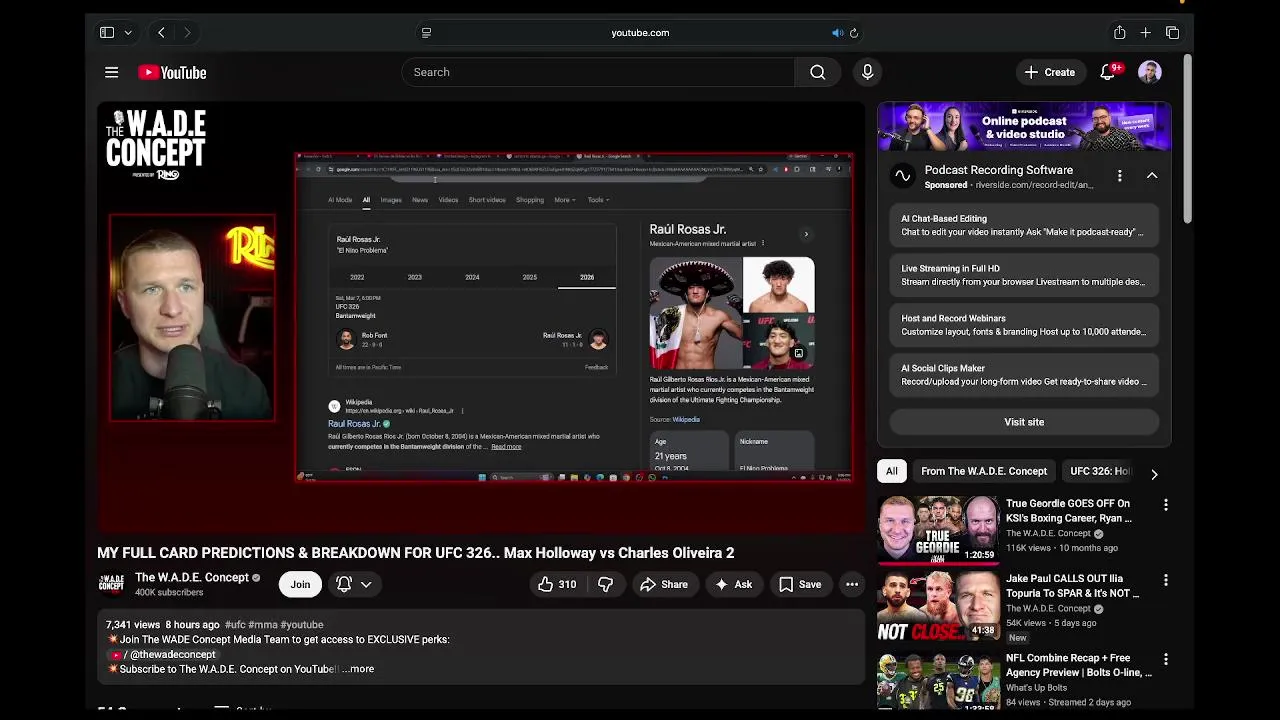
Task: Select the UFC 326 filter chip
Action: pos(1100,471)
